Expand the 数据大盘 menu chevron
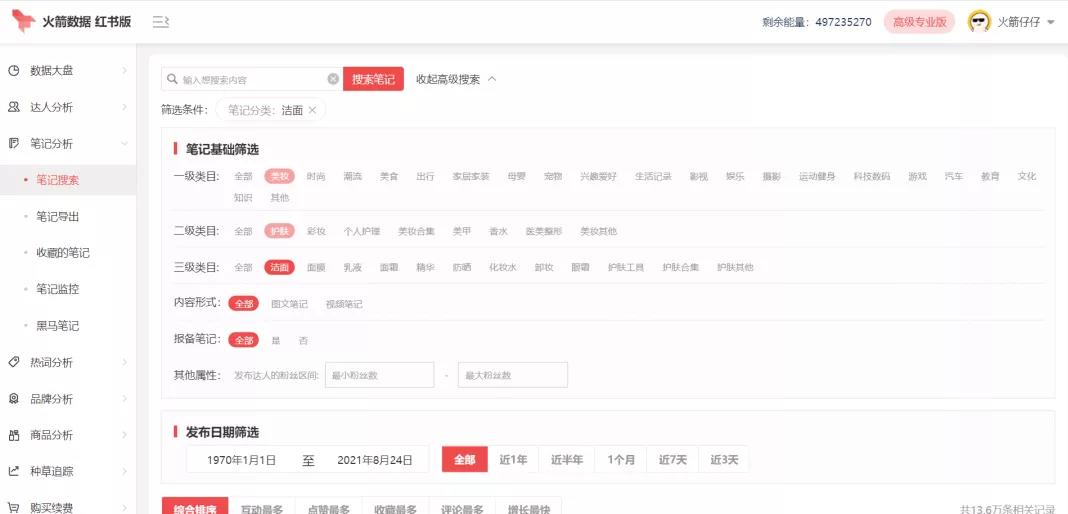Viewport: 1068px width, 514px height. (x=124, y=70)
